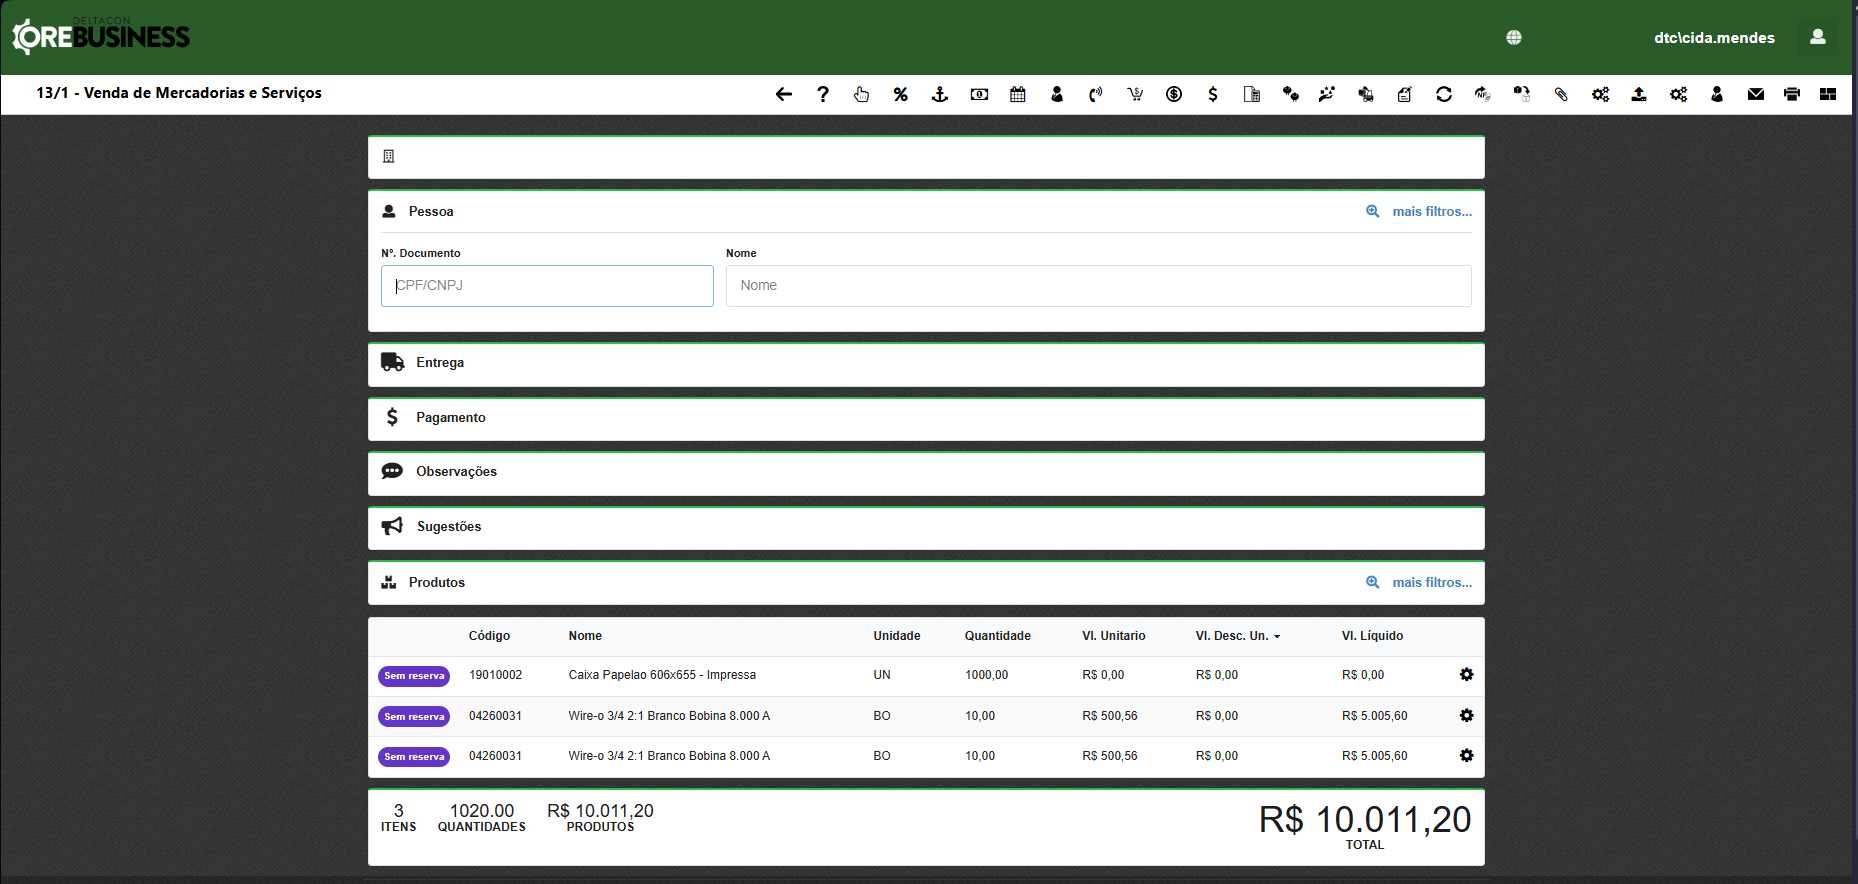Click the refresh arrows icon
Screen dimensions: 1858x884
pos(1443,94)
